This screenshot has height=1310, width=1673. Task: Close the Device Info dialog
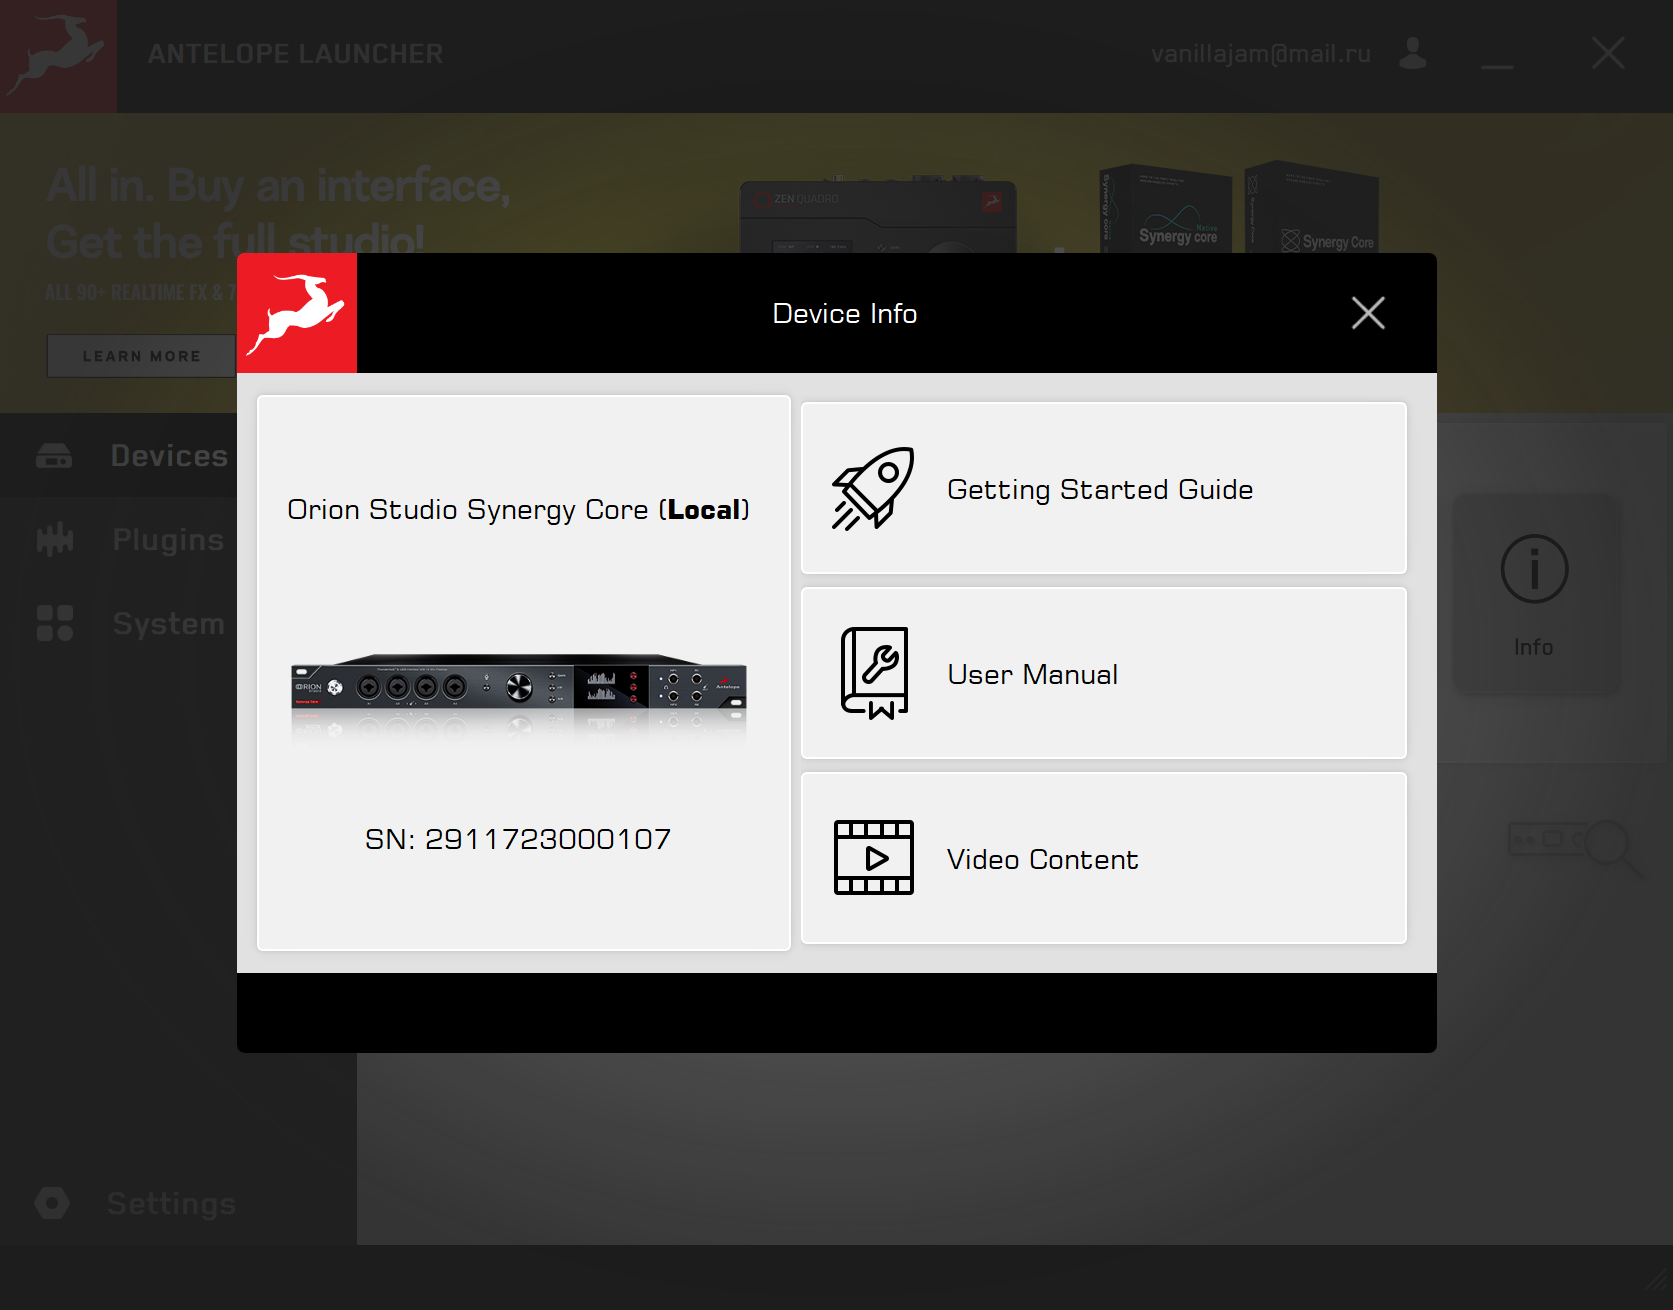[x=1367, y=313]
